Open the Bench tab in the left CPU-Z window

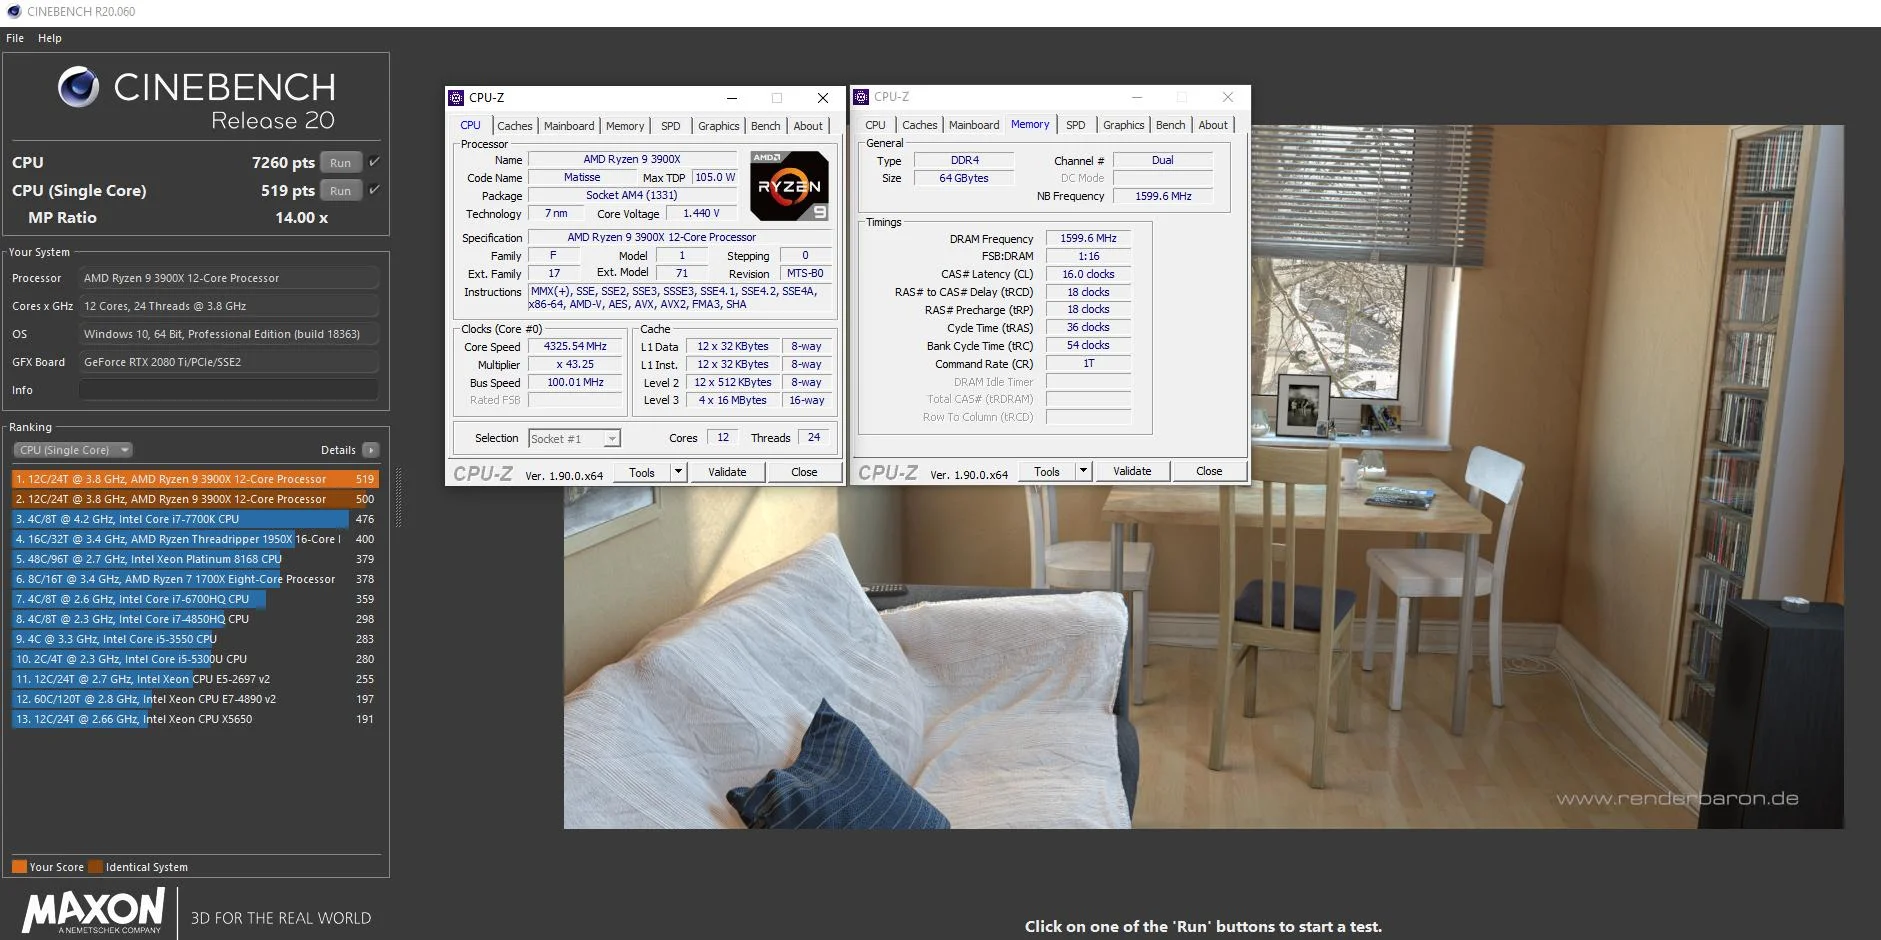[766, 126]
